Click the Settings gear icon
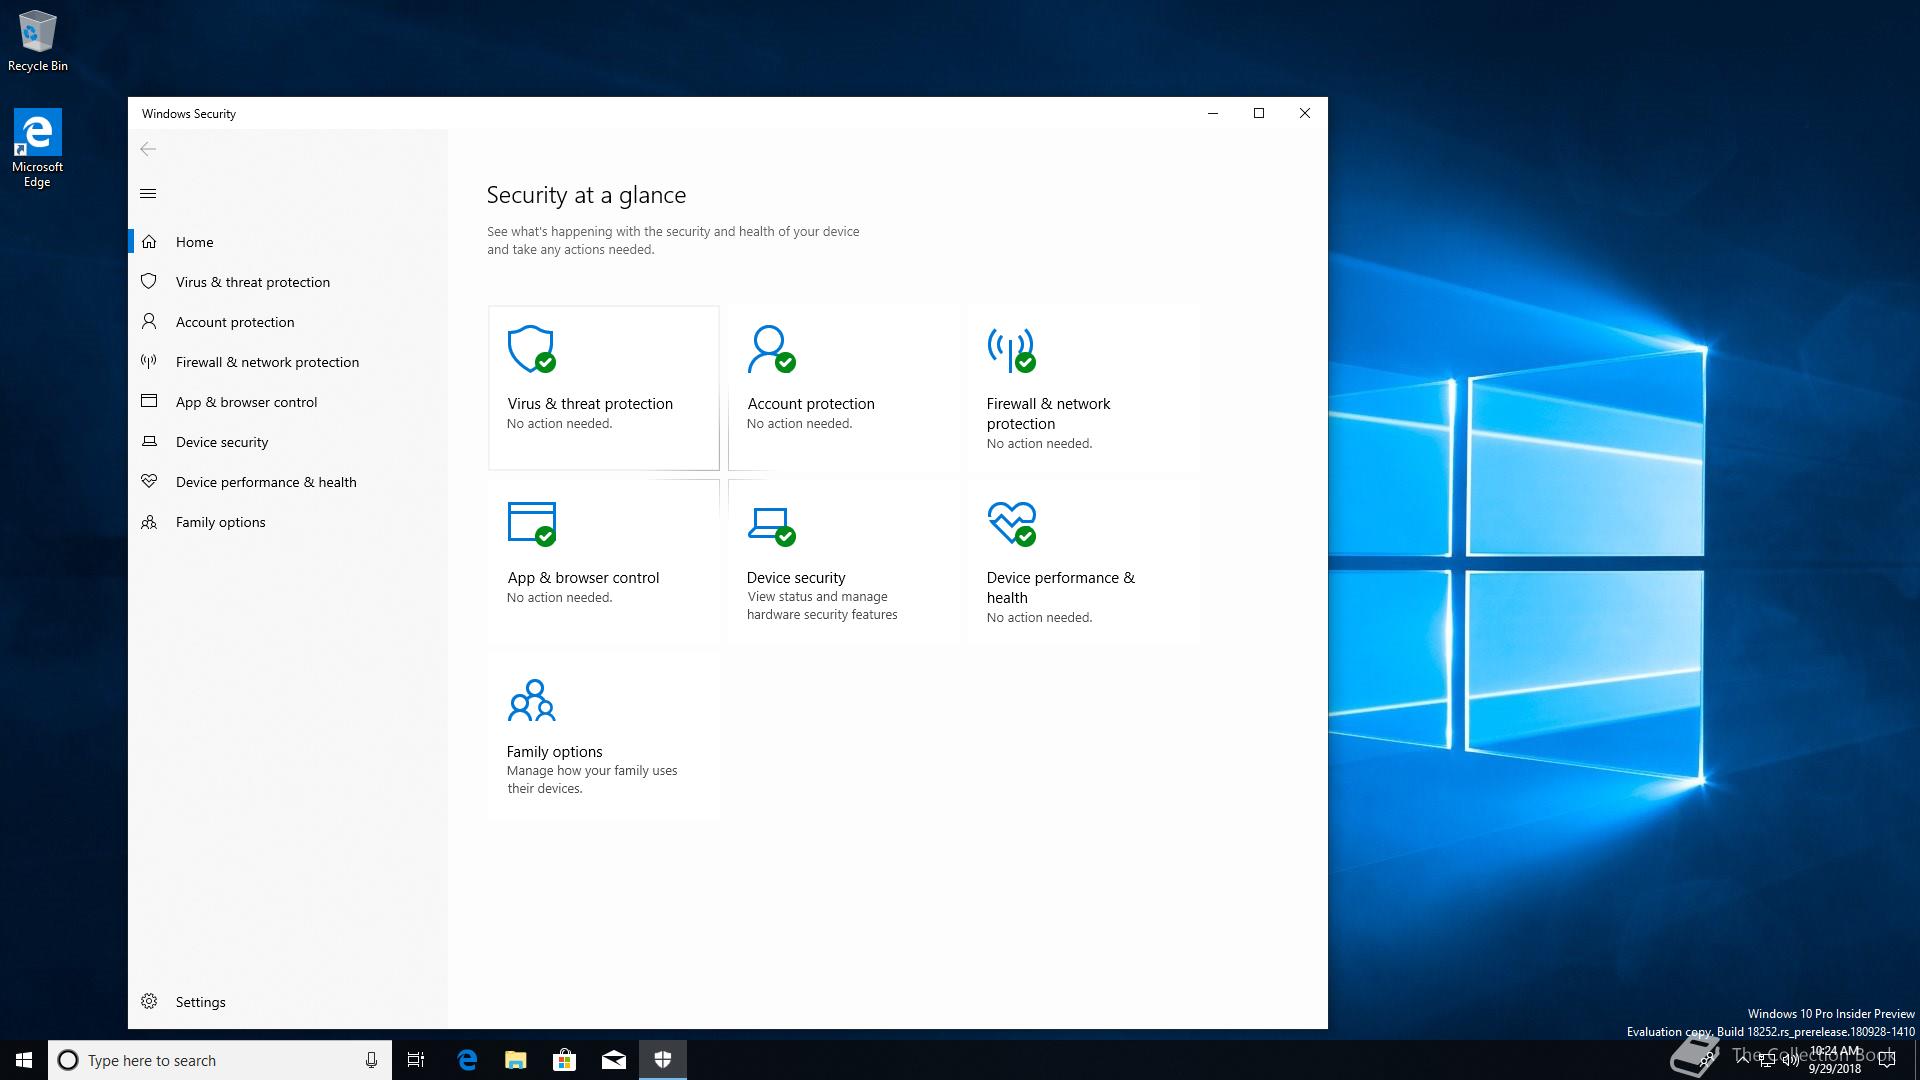Image resolution: width=1920 pixels, height=1080 pixels. 149,1001
